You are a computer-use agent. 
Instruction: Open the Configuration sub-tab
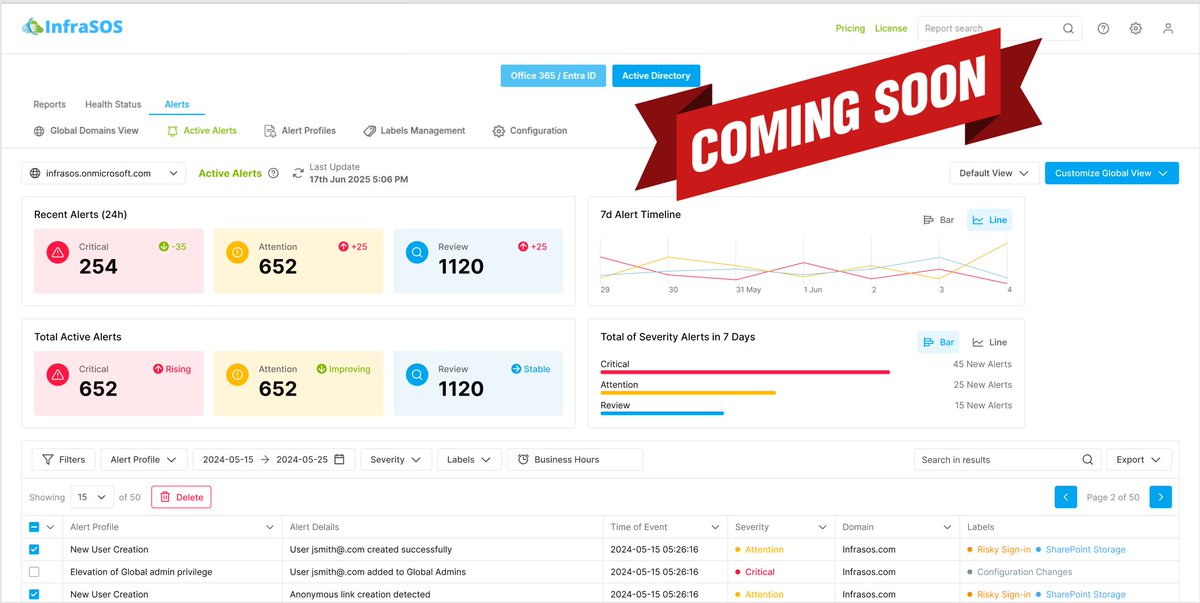(x=530, y=131)
